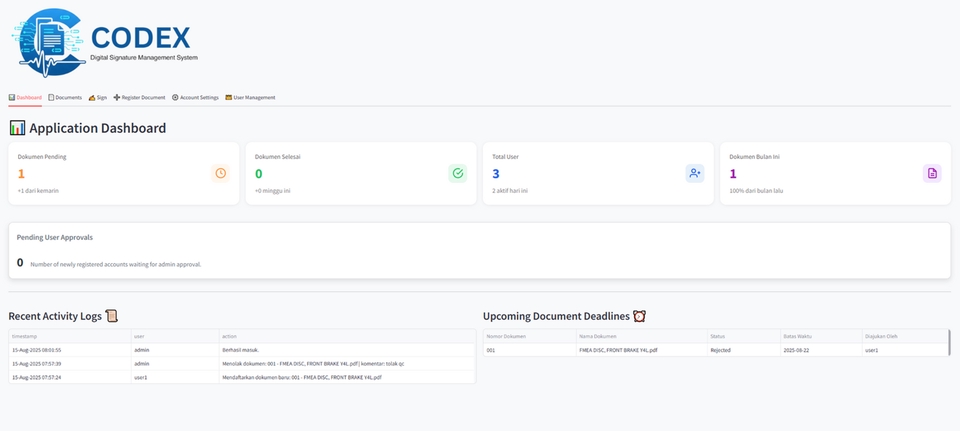Click the document icon in Dokumen Bulan Ini card
Viewport: 960px width, 431px height.
932,173
